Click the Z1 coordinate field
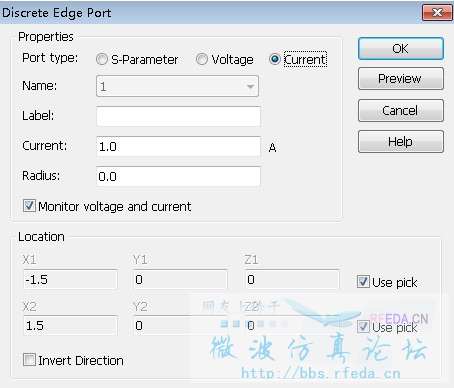 click(x=292, y=279)
